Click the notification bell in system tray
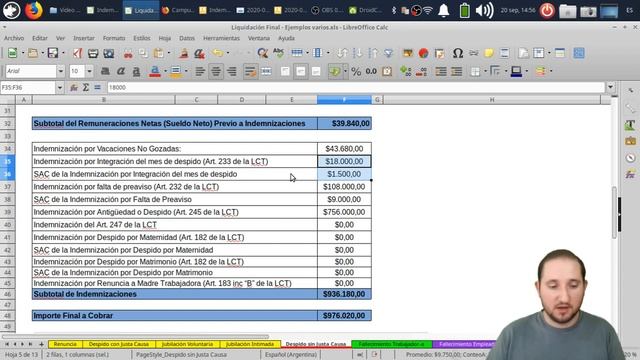640x360 pixels. 444,10
